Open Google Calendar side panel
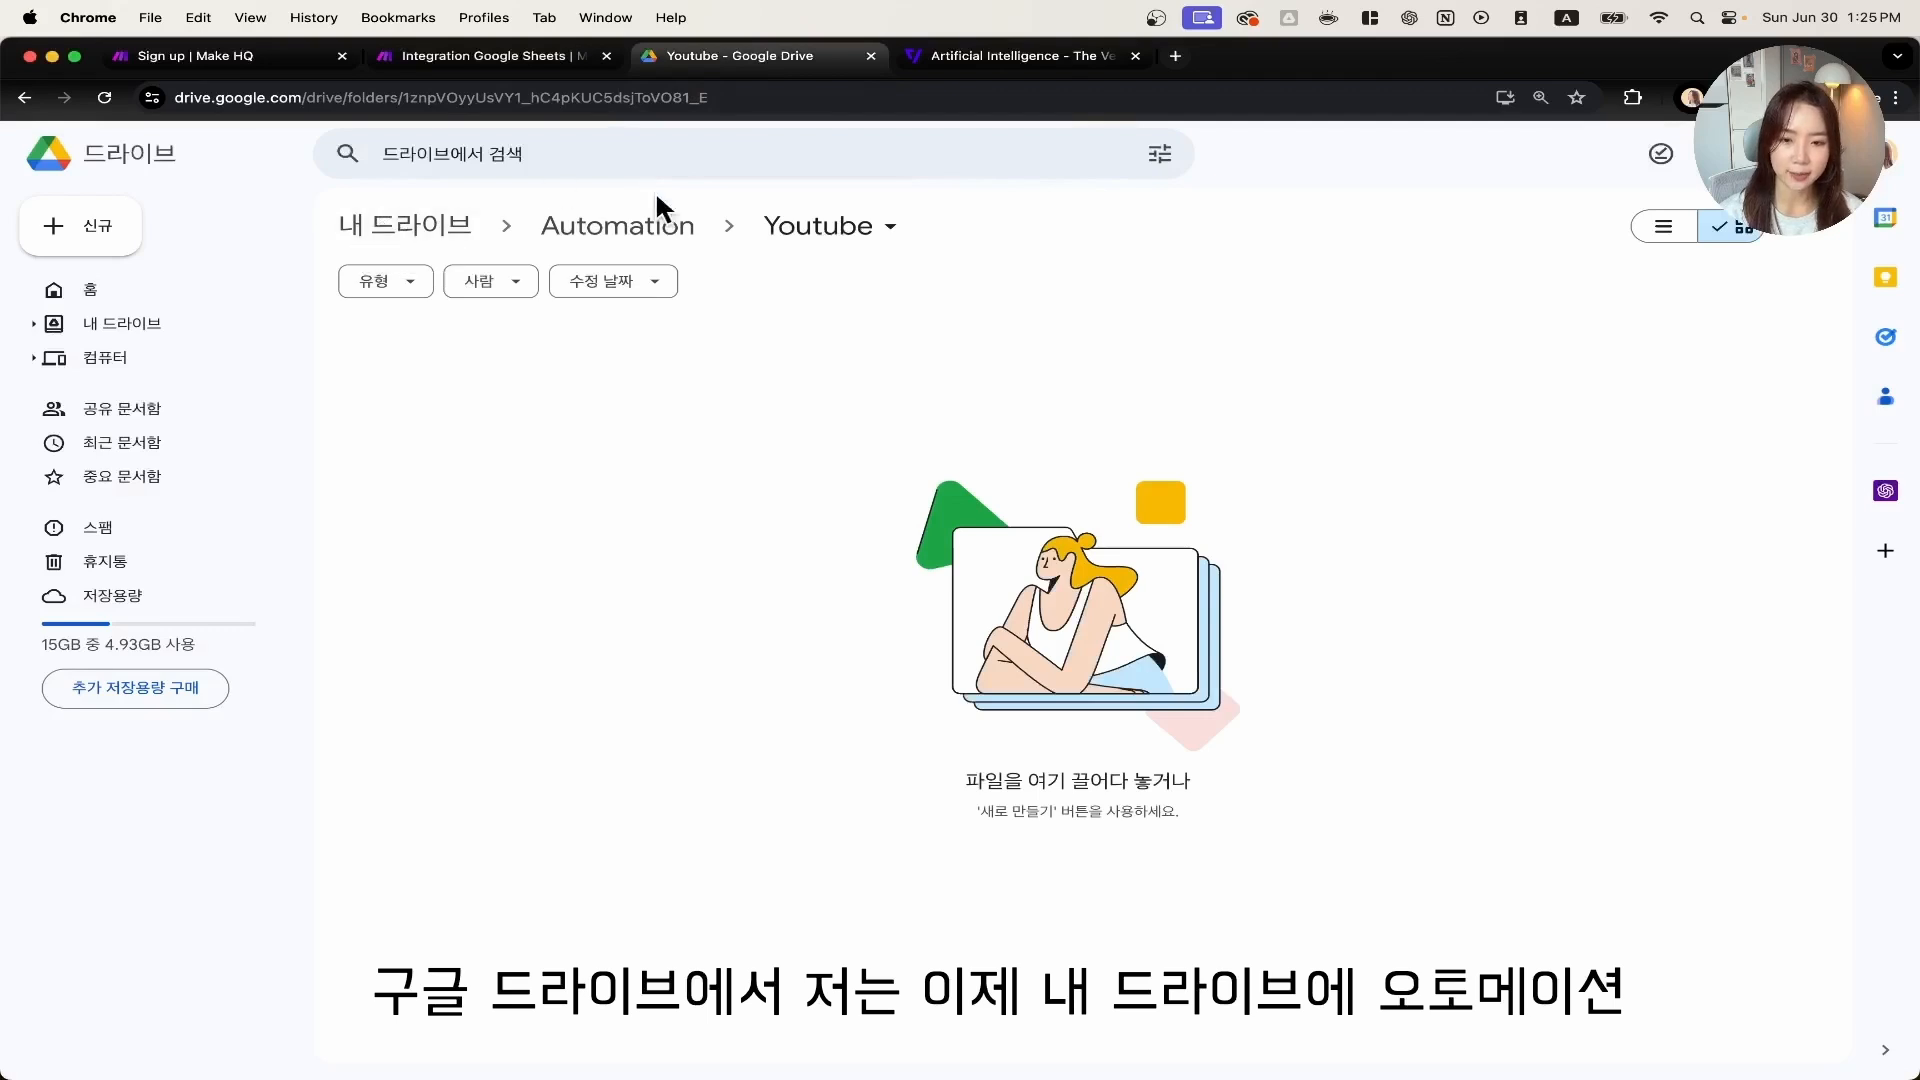Viewport: 1920px width, 1080px height. point(1885,217)
